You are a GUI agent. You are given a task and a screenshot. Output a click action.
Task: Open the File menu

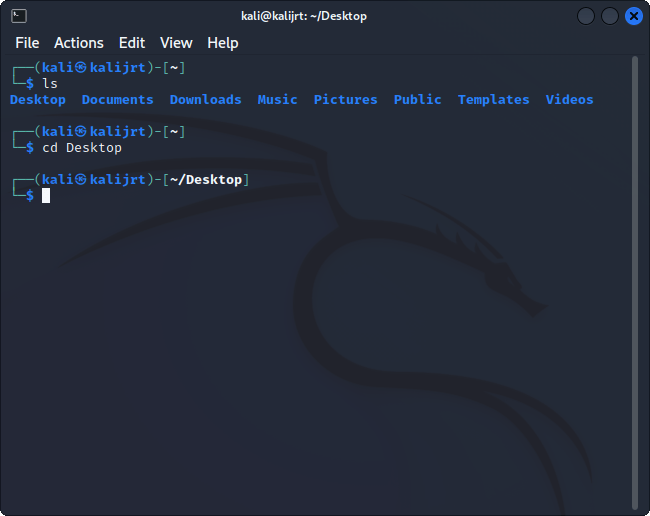[x=27, y=43]
